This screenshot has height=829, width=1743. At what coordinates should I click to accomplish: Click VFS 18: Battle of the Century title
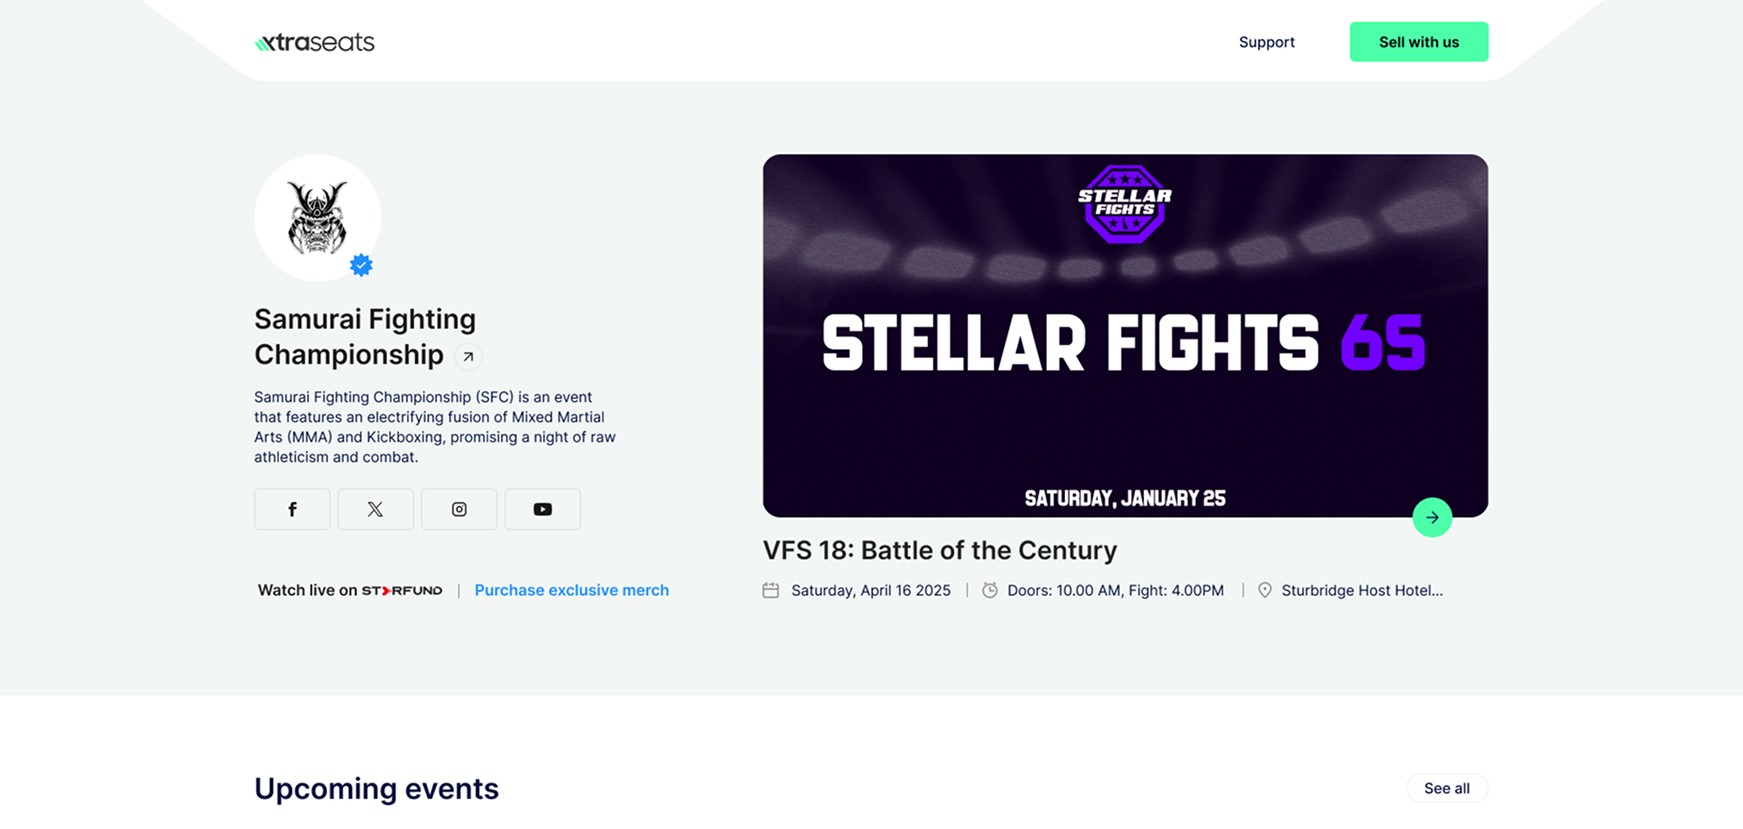(x=940, y=550)
